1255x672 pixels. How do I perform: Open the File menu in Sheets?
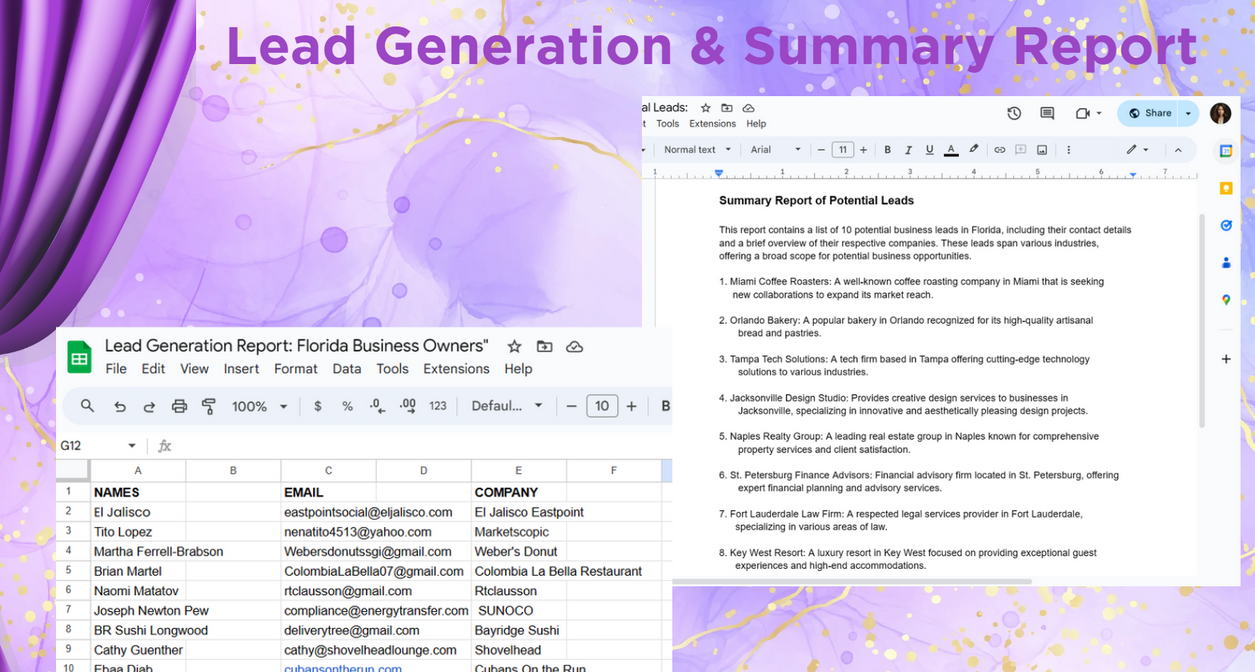pyautogui.click(x=116, y=369)
